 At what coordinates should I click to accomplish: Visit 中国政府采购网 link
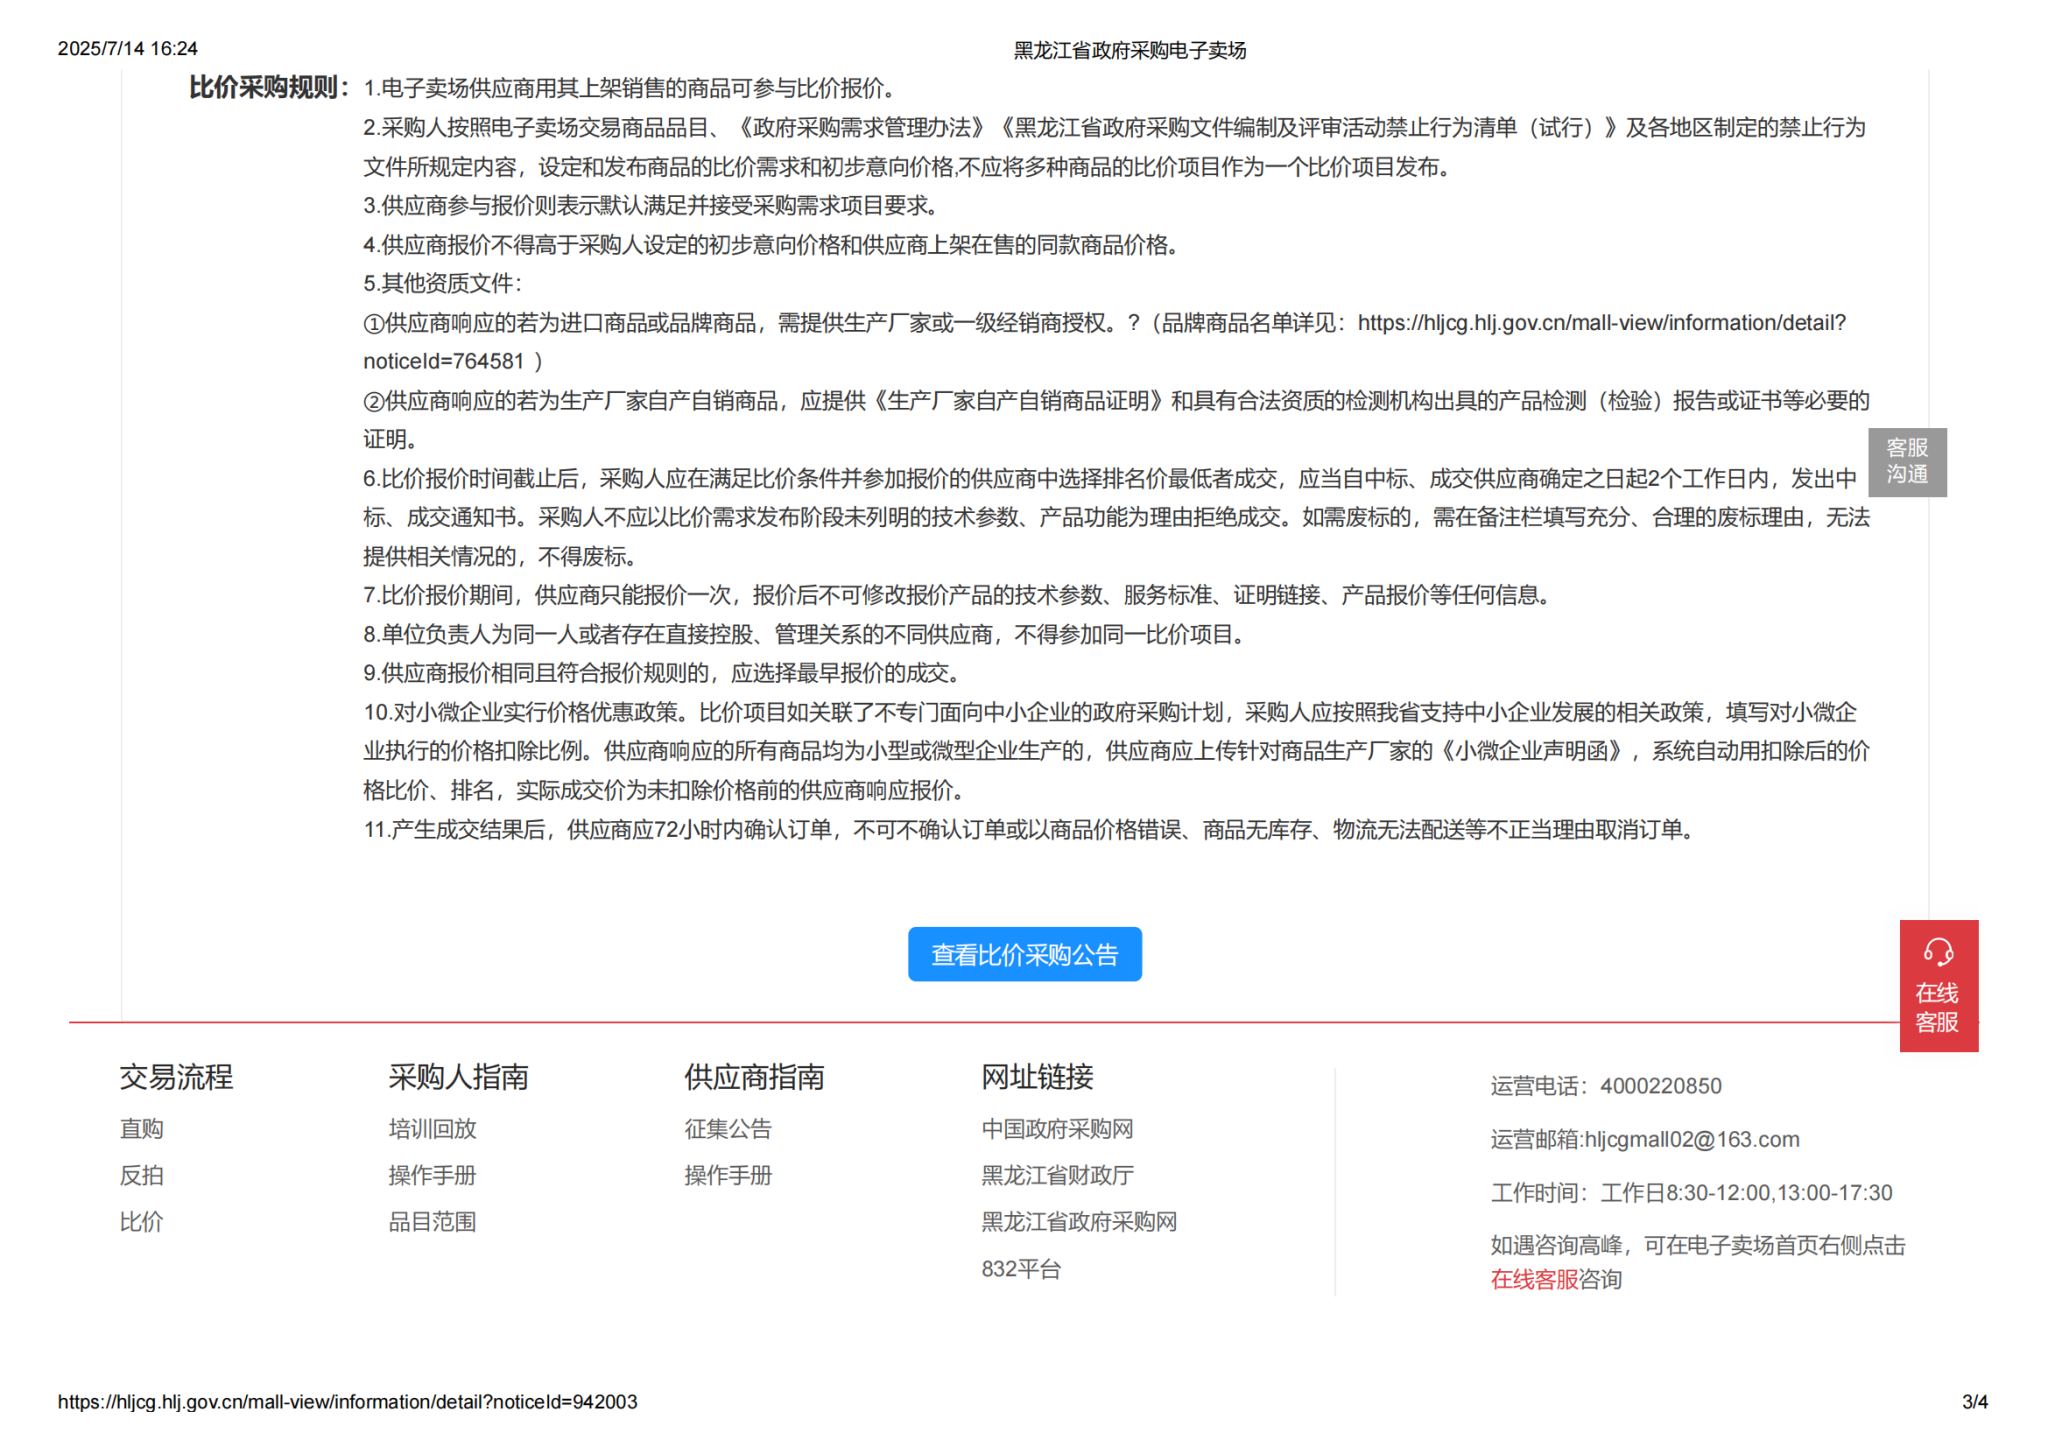(1057, 1129)
